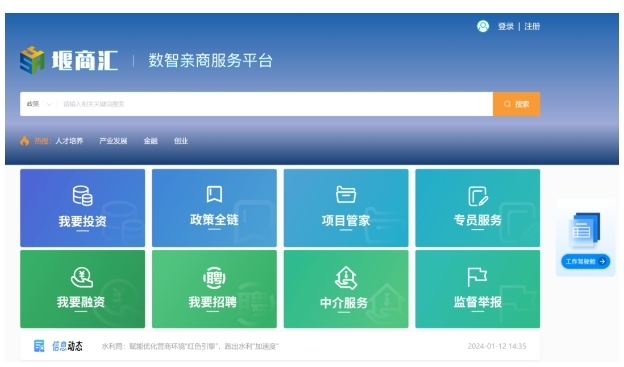Open the 水利局 news headline in 信息动态
This screenshot has width=624, height=367.
point(190,346)
